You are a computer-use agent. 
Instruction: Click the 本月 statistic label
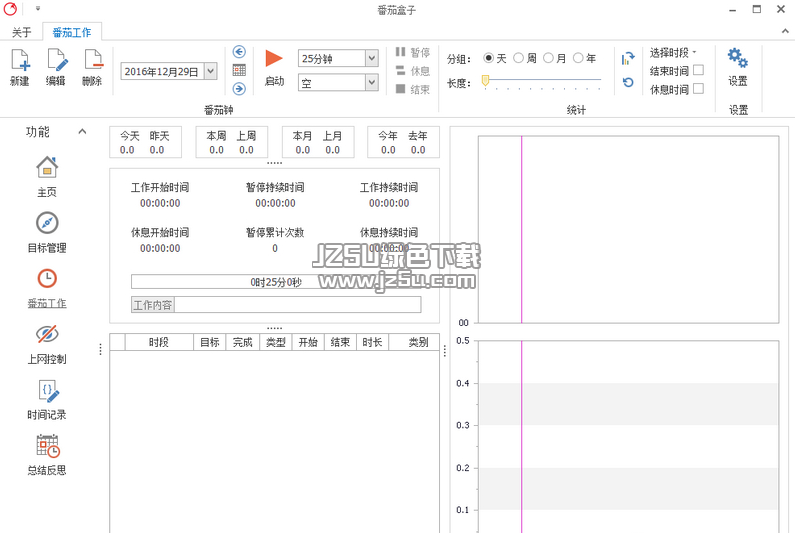(x=303, y=136)
